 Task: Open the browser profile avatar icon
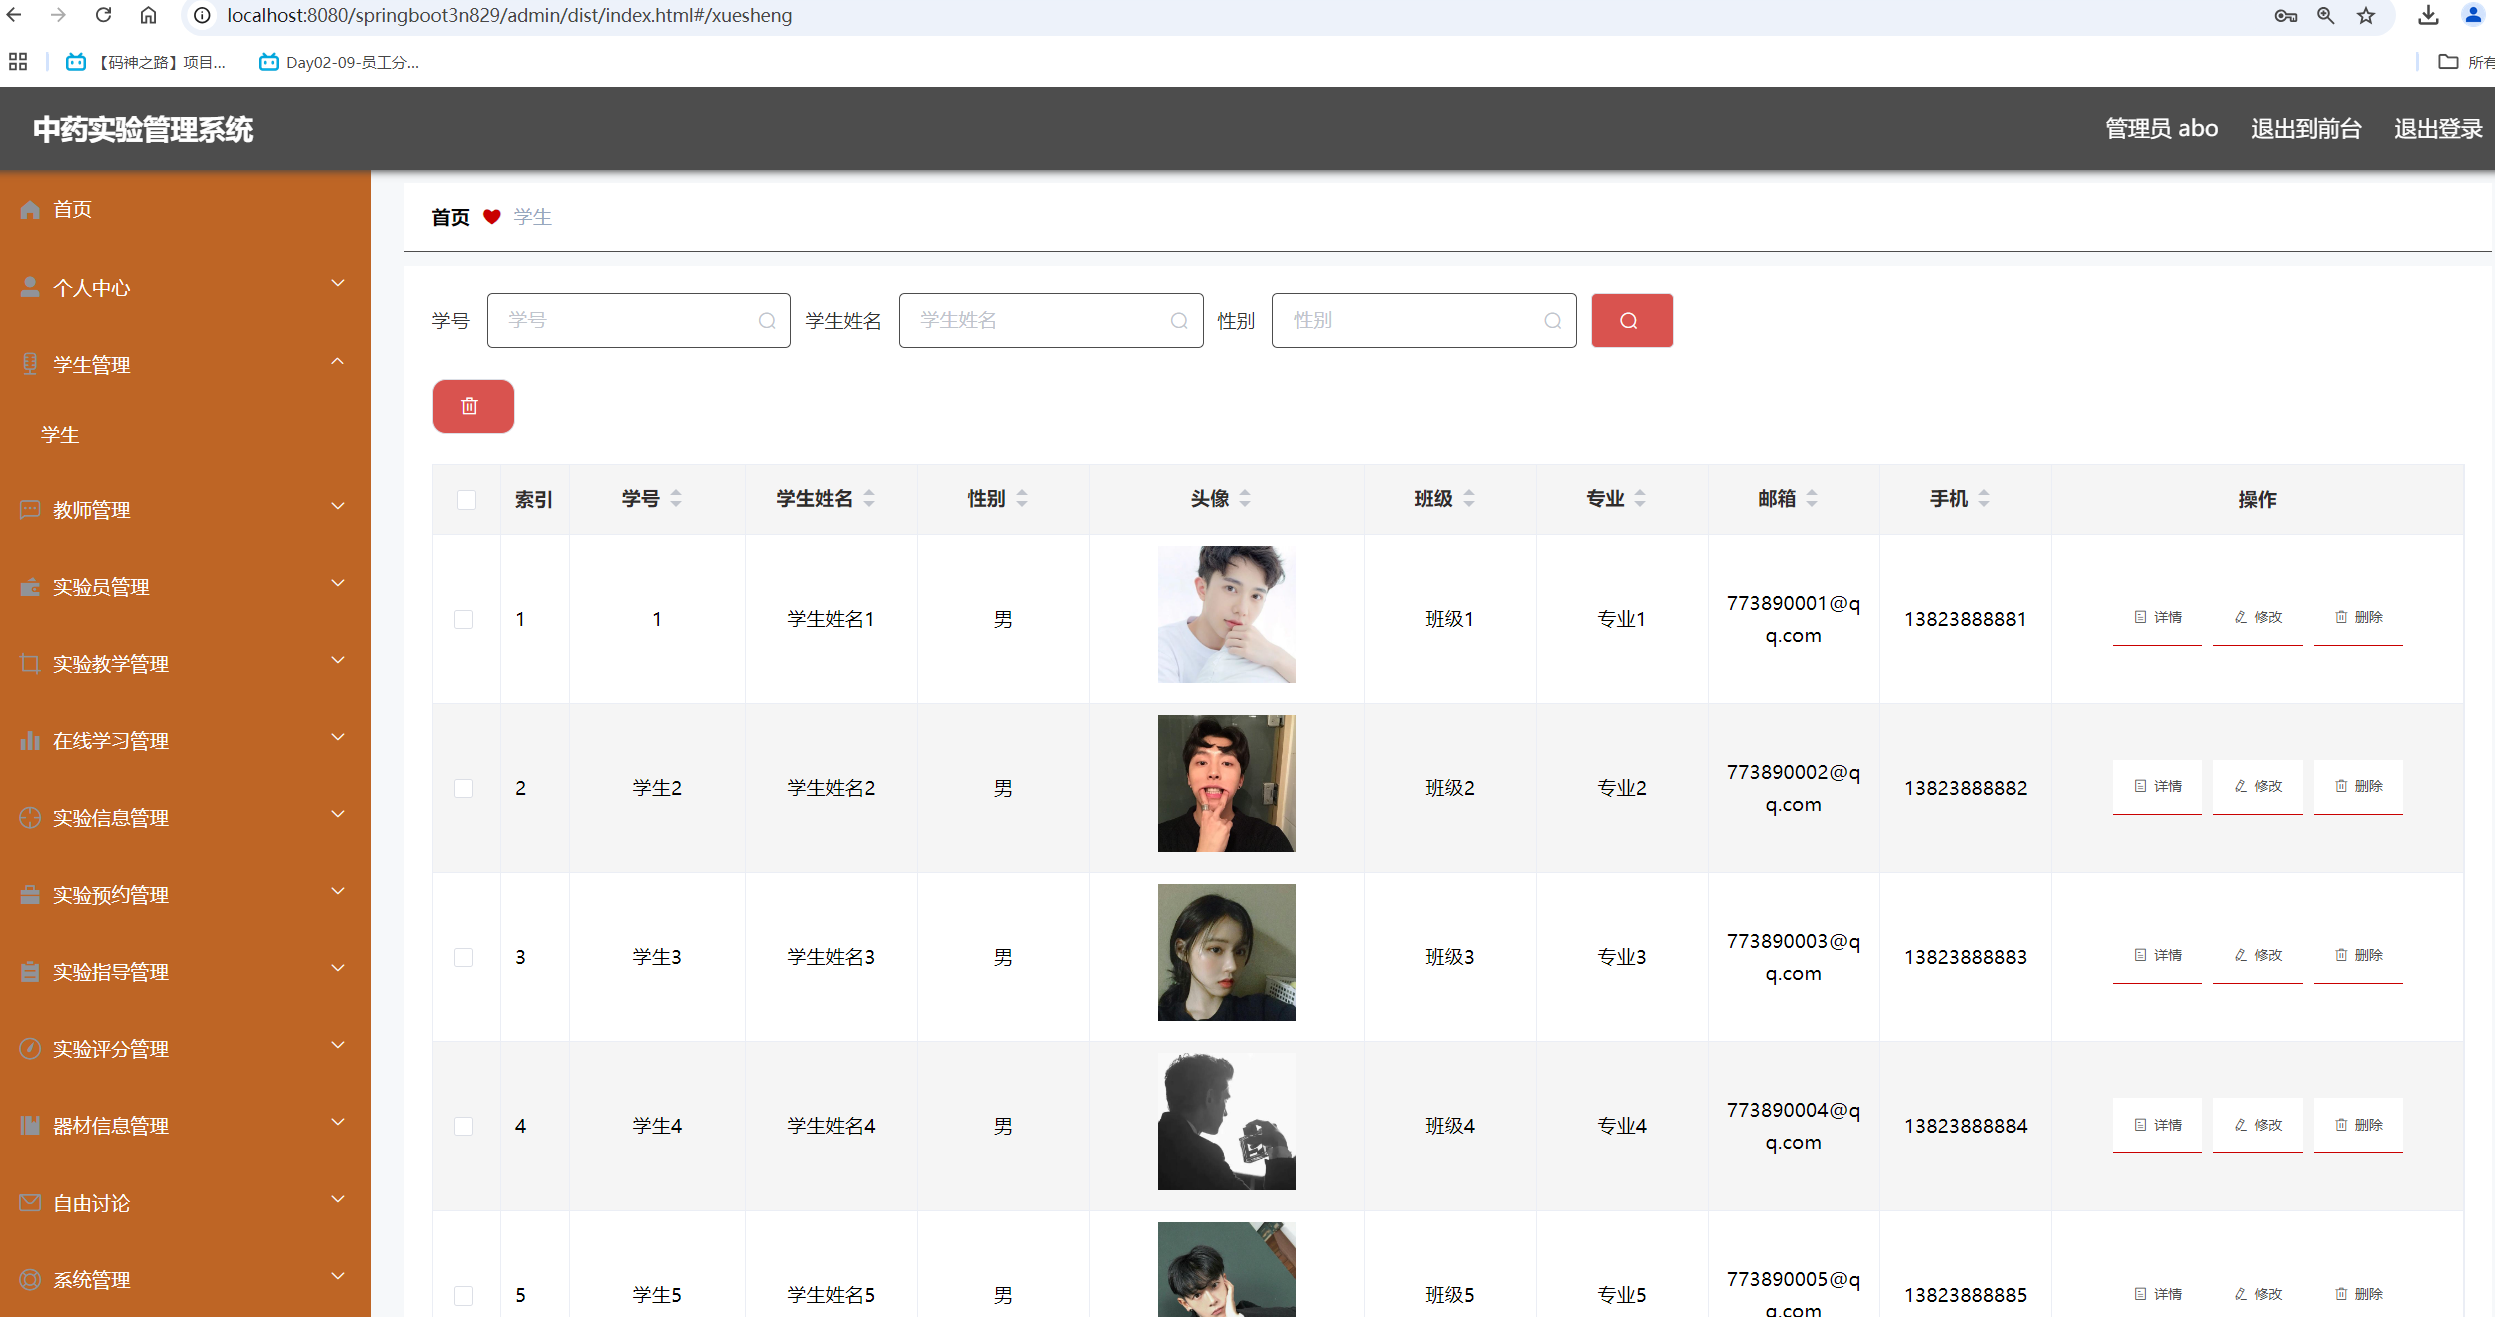pos(2473,15)
